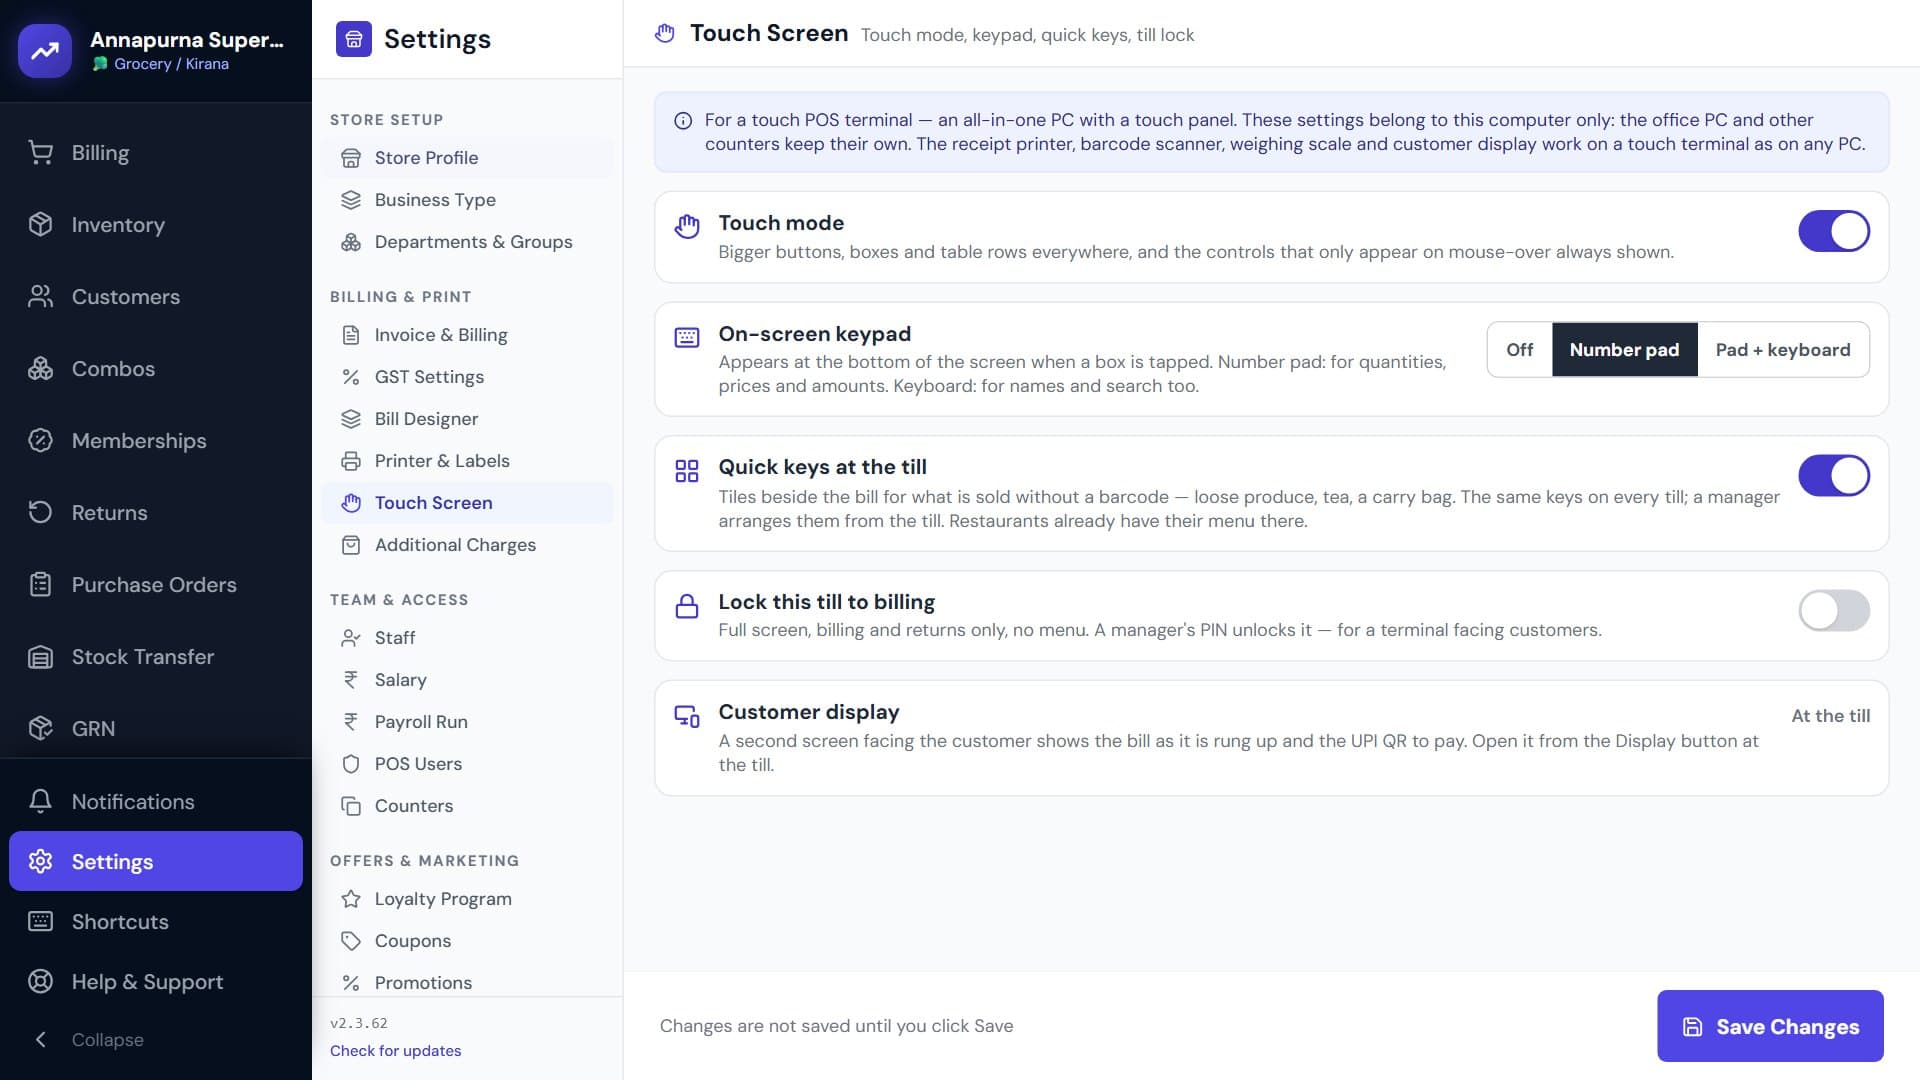Open POS Users settings page
The width and height of the screenshot is (1920, 1080).
click(x=467, y=764)
